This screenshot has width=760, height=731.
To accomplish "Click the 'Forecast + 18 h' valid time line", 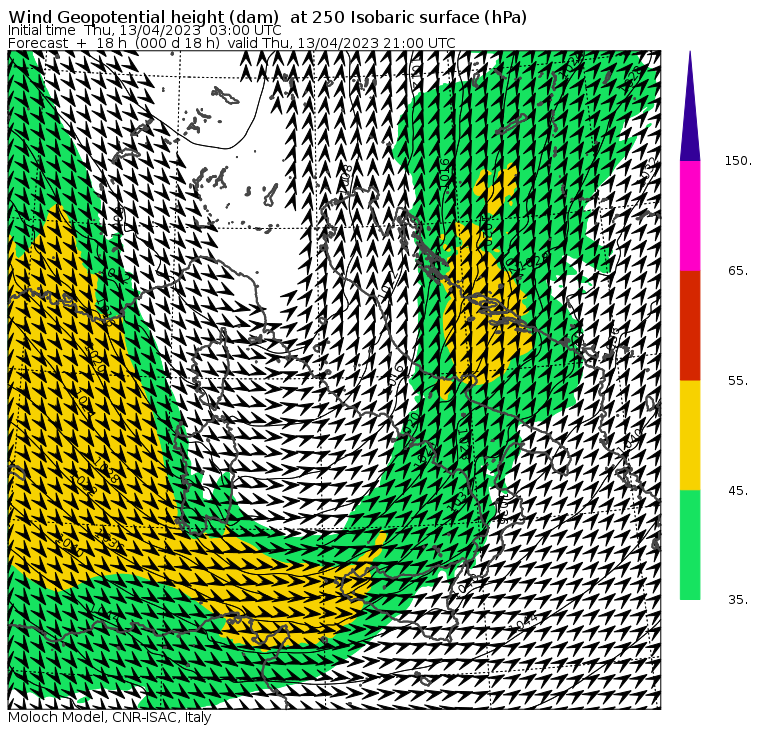I will coord(232,43).
